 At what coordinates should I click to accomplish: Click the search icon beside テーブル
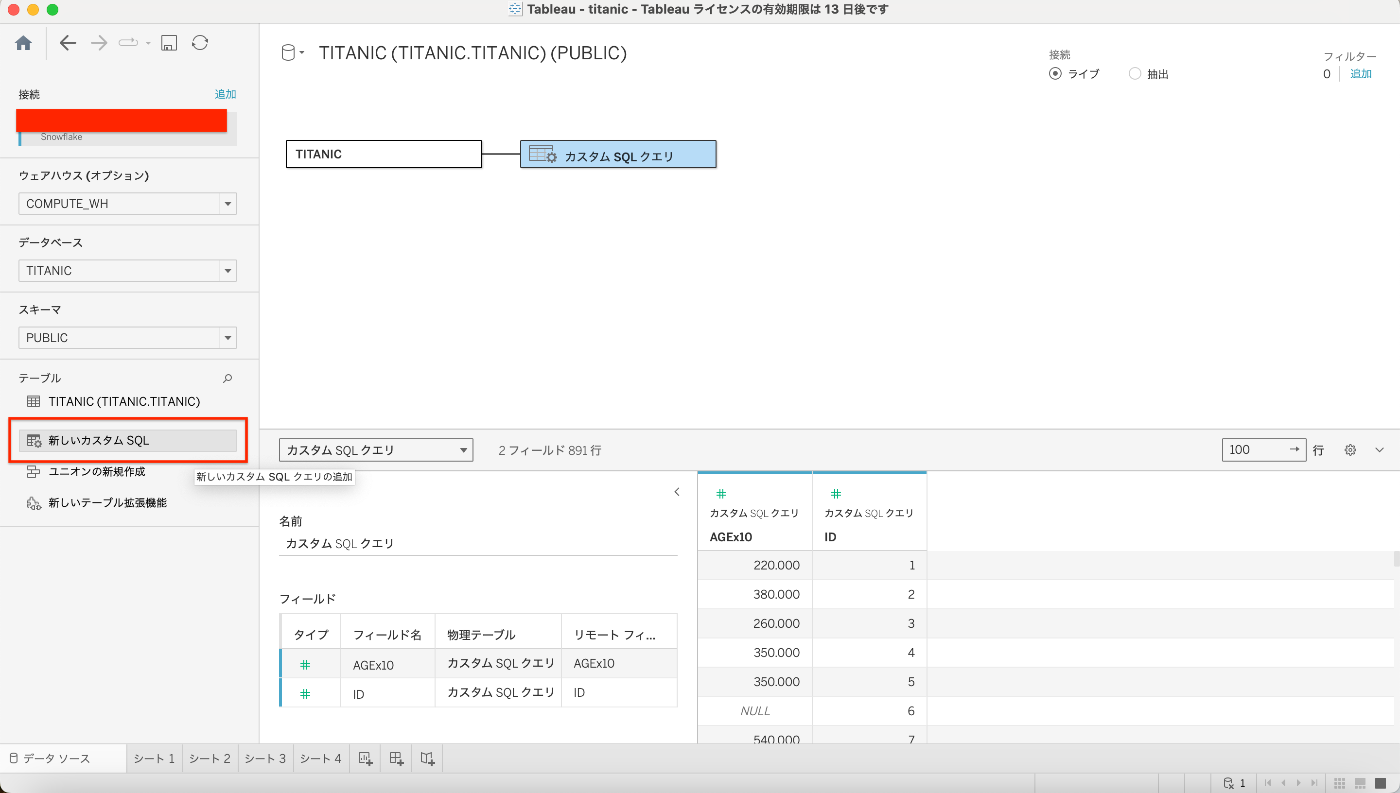tap(227, 378)
